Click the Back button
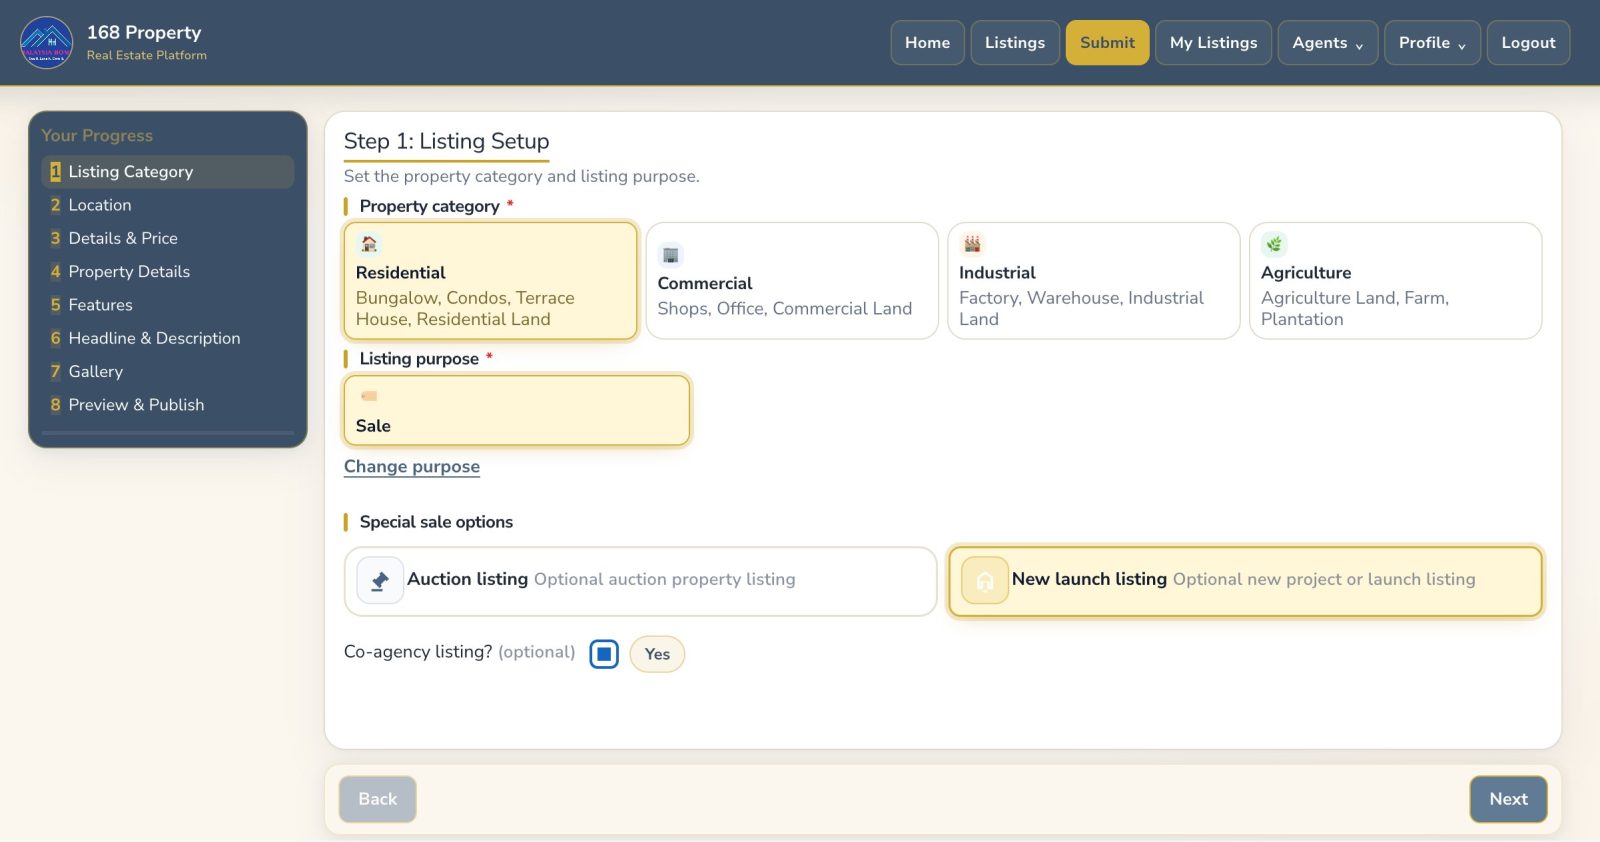 point(378,799)
